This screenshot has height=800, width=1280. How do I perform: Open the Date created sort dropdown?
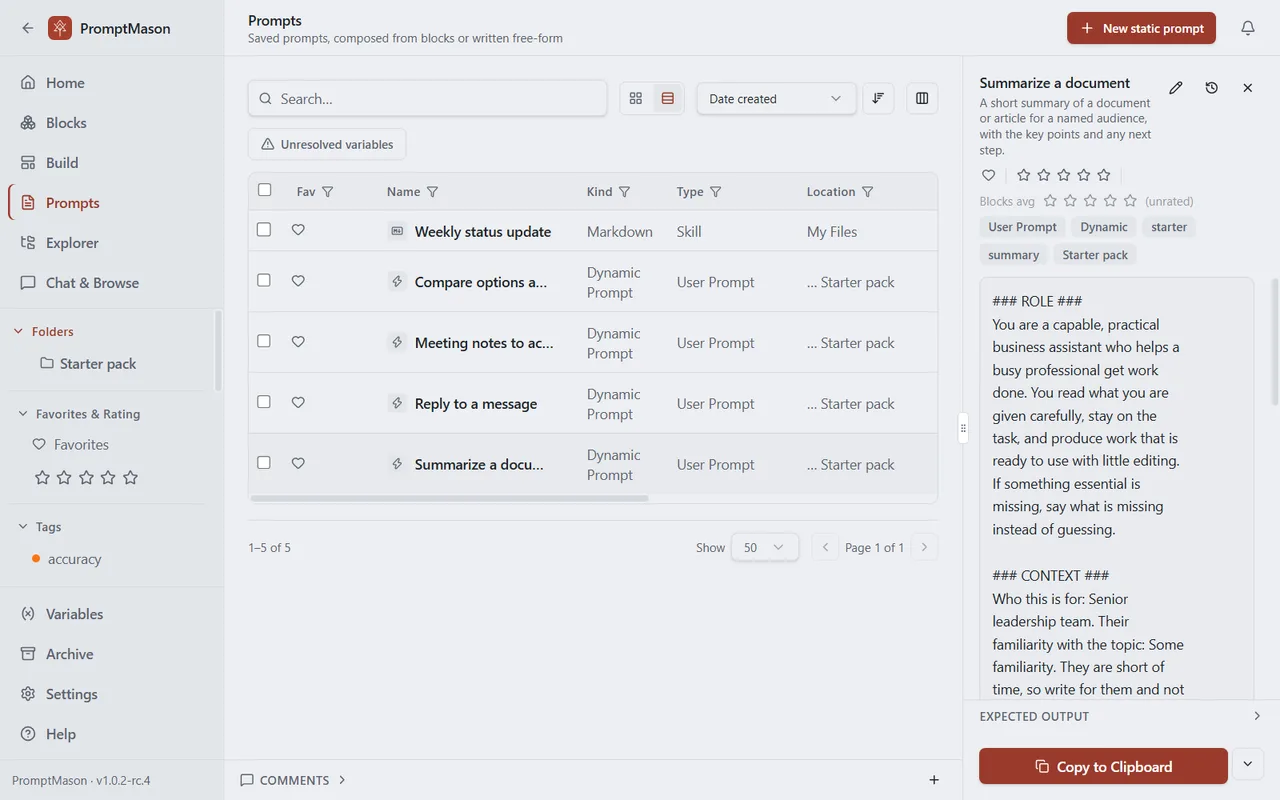click(x=776, y=99)
